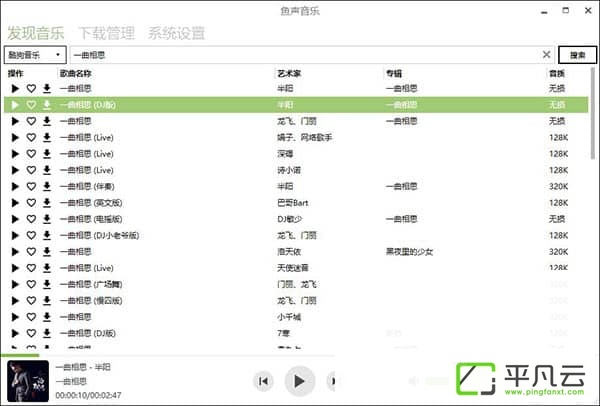Open the 下载管理 tab
Screen dimensions: 600x406
106,33
